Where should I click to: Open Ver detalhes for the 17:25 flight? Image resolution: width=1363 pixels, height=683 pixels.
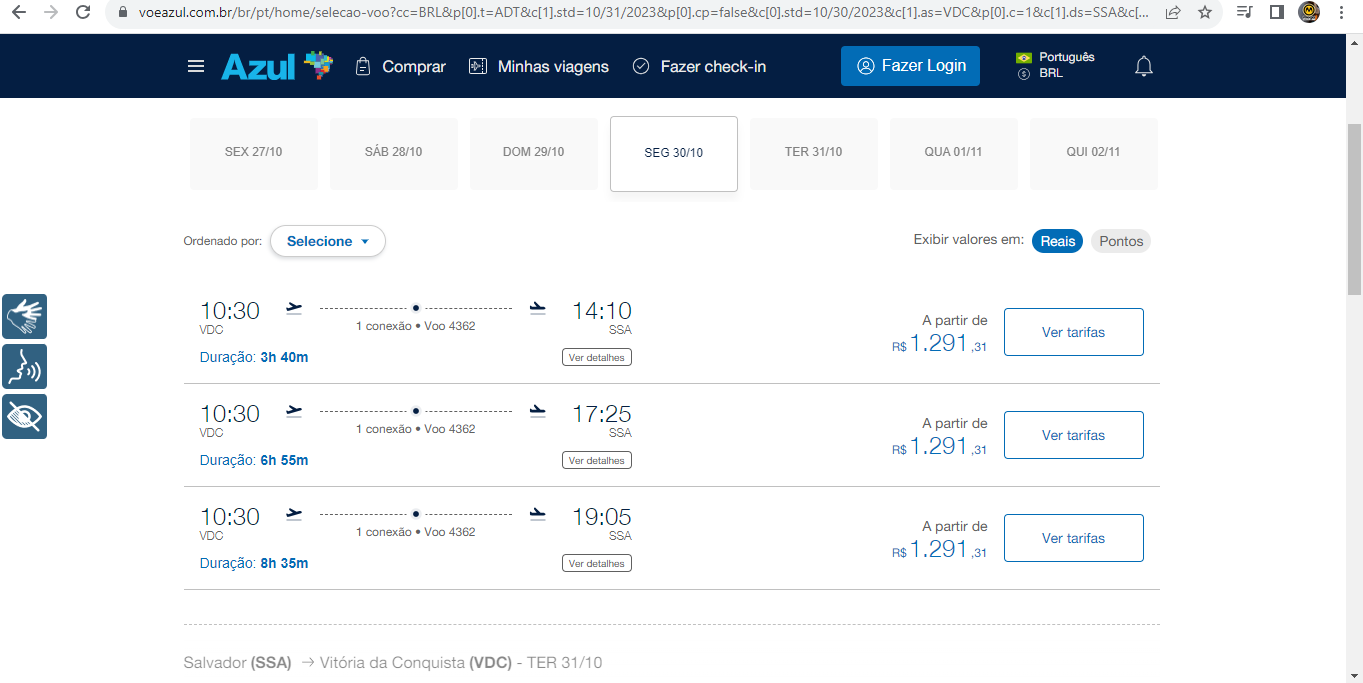597,461
